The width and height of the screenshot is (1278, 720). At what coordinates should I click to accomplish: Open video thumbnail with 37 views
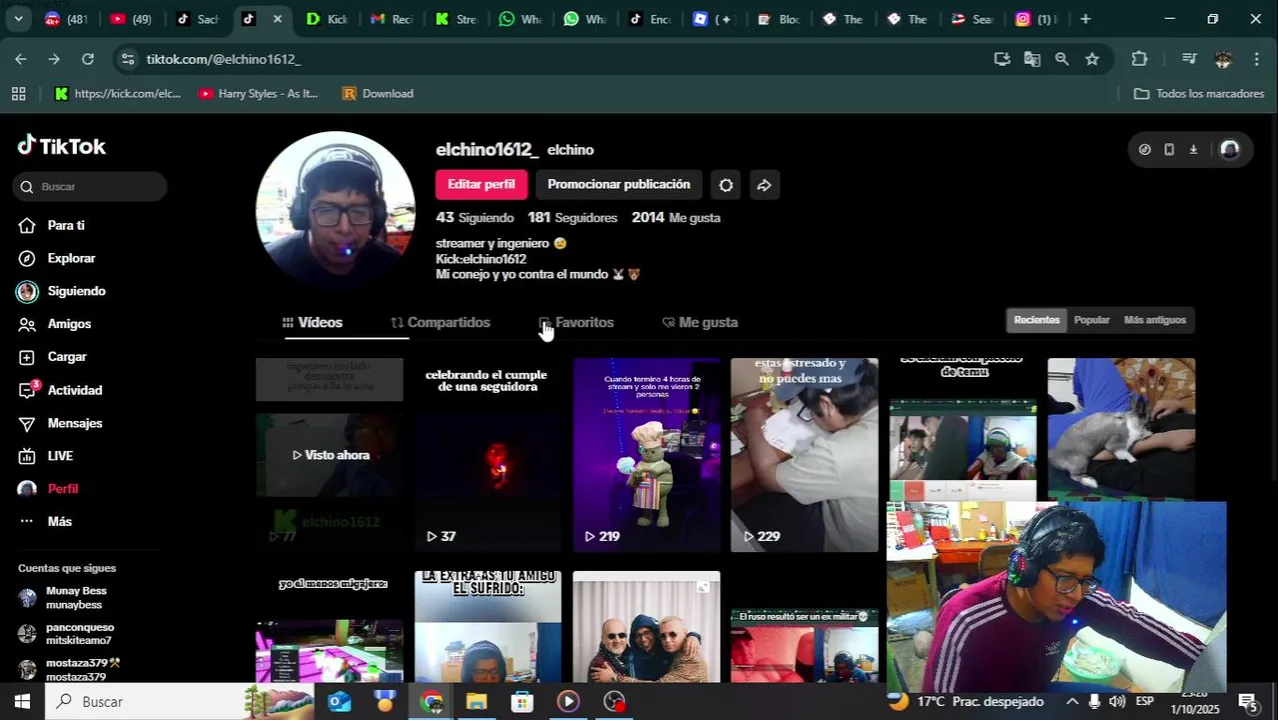pyautogui.click(x=488, y=455)
